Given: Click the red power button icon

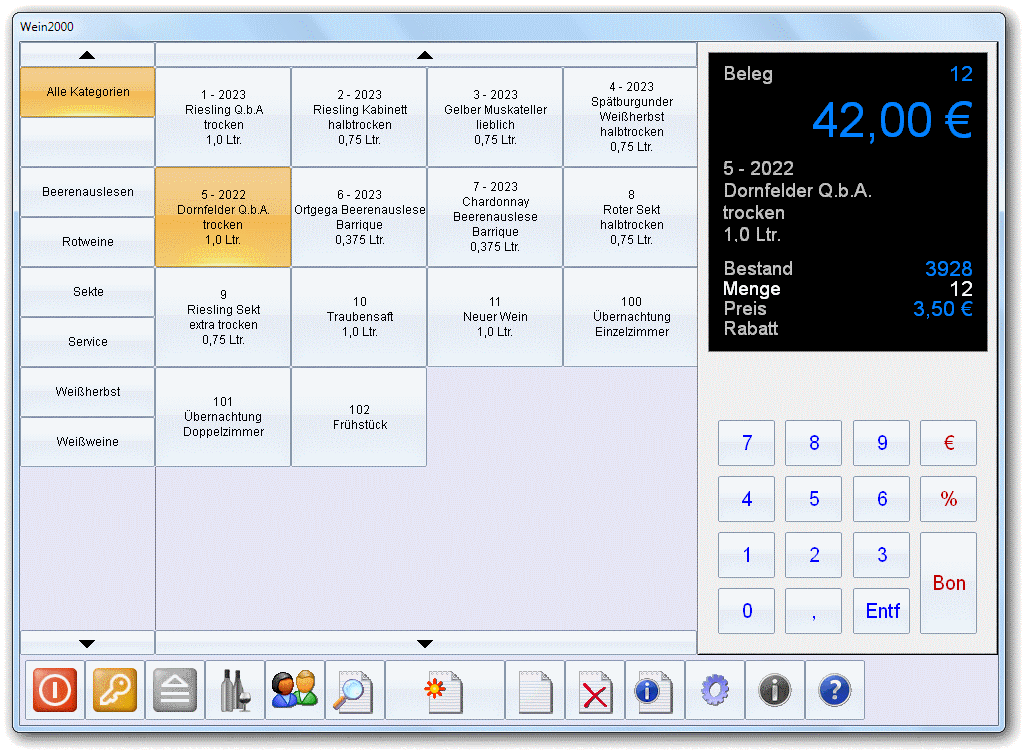Looking at the screenshot, I should [54, 690].
